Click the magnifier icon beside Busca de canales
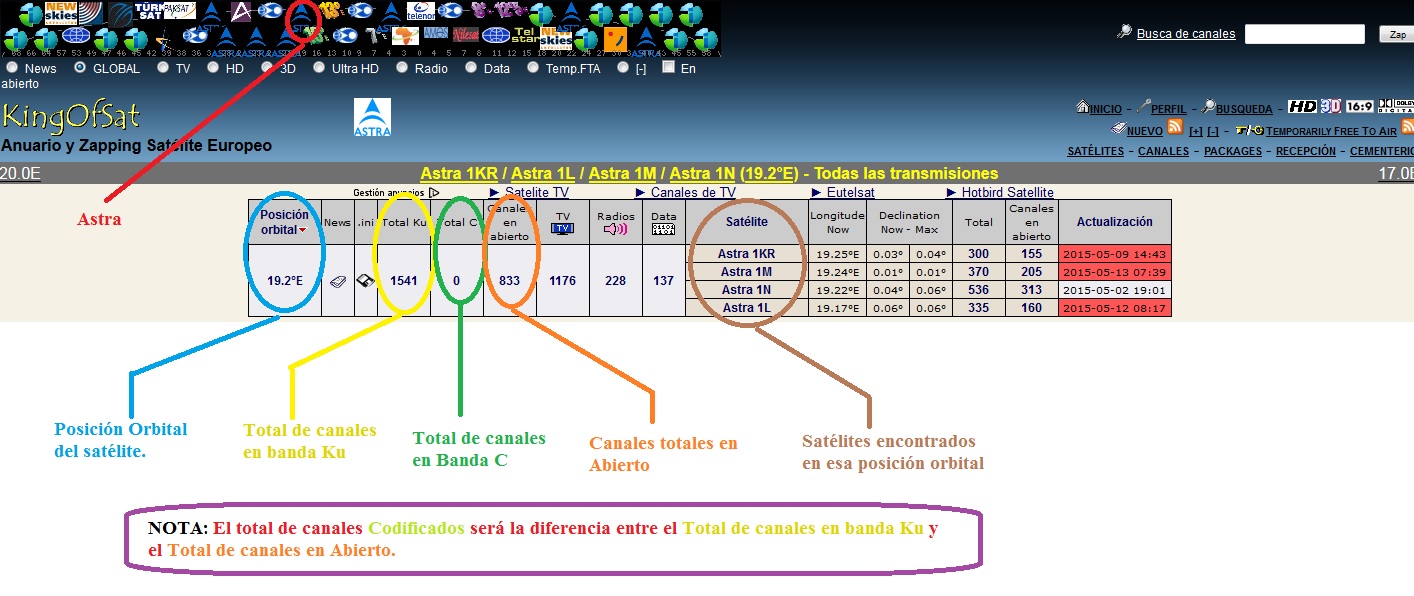The height and width of the screenshot is (596, 1414). coord(1125,33)
